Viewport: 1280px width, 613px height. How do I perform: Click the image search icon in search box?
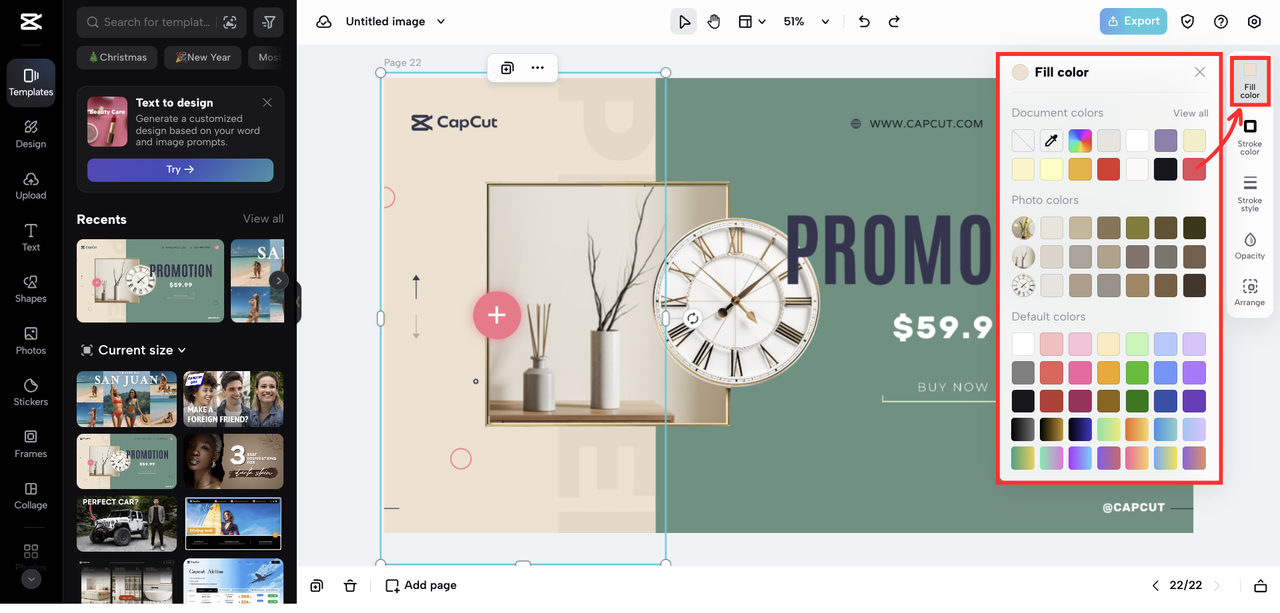coord(230,21)
